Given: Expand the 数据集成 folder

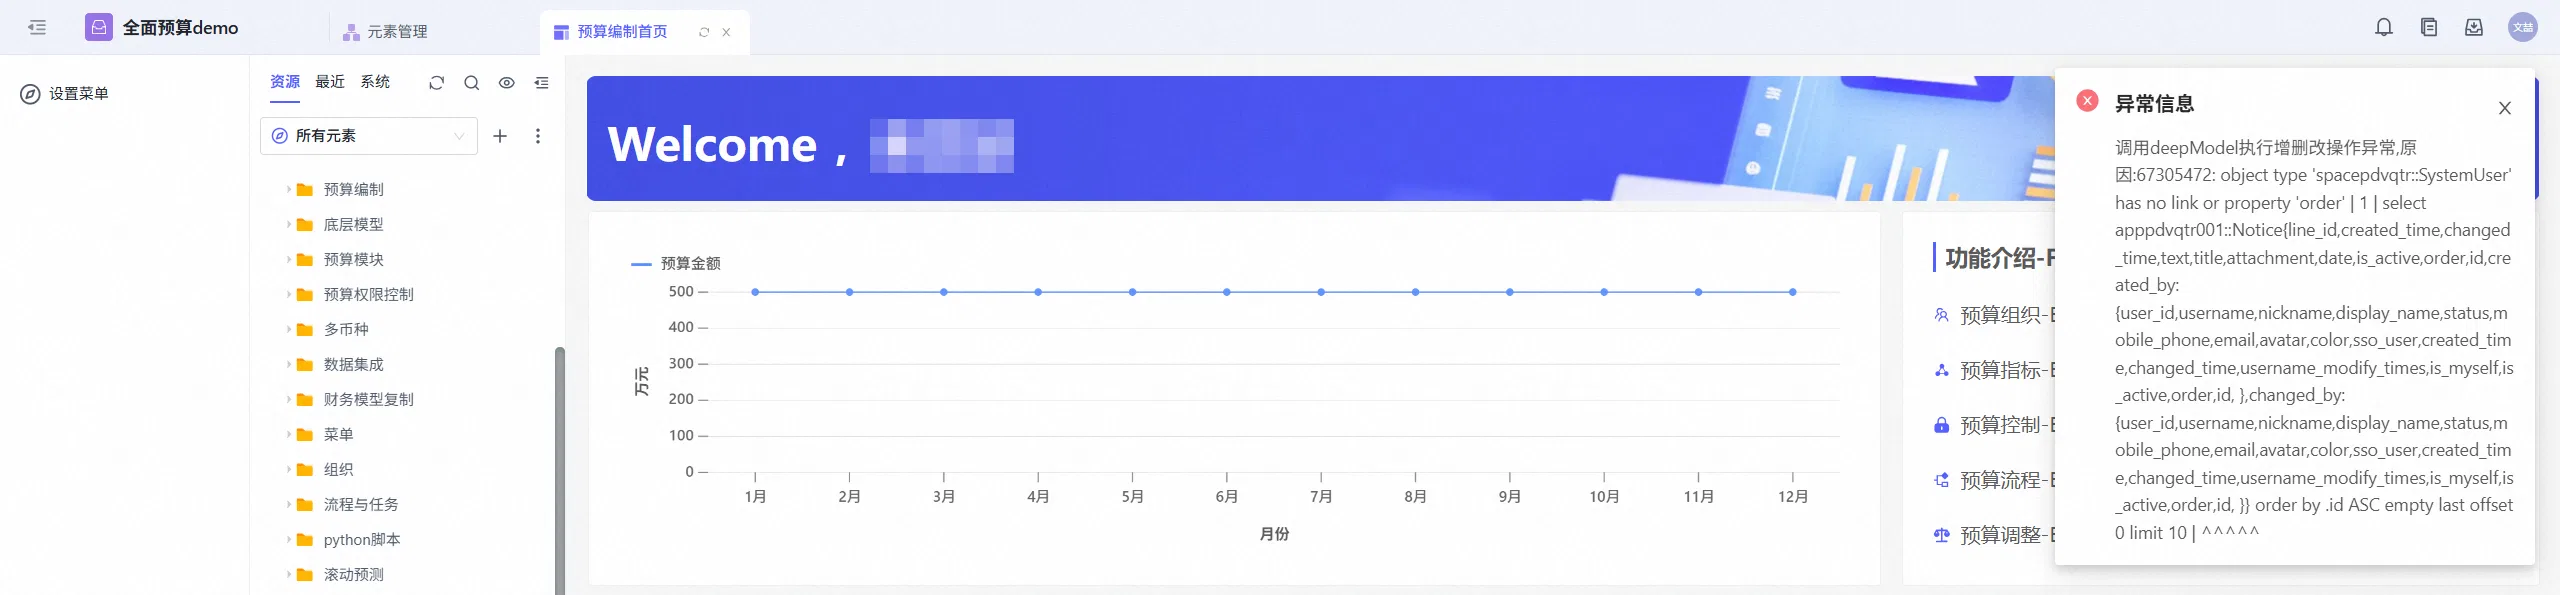Looking at the screenshot, I should tap(289, 364).
